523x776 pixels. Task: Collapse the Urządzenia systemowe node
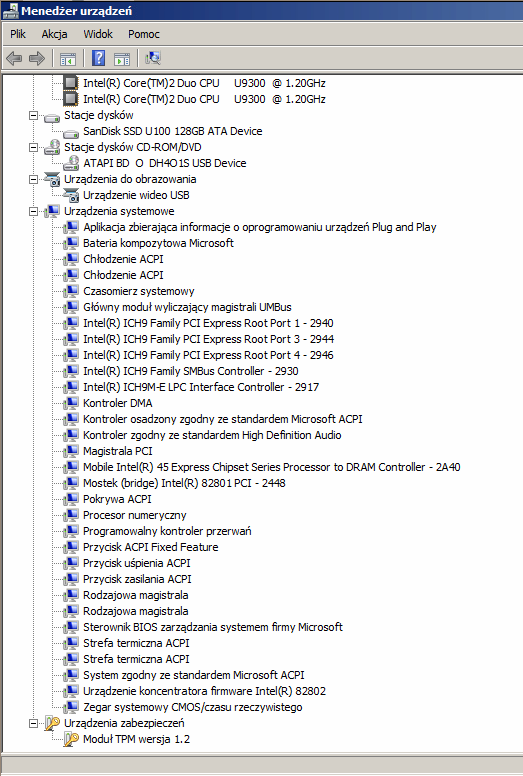pos(33,211)
